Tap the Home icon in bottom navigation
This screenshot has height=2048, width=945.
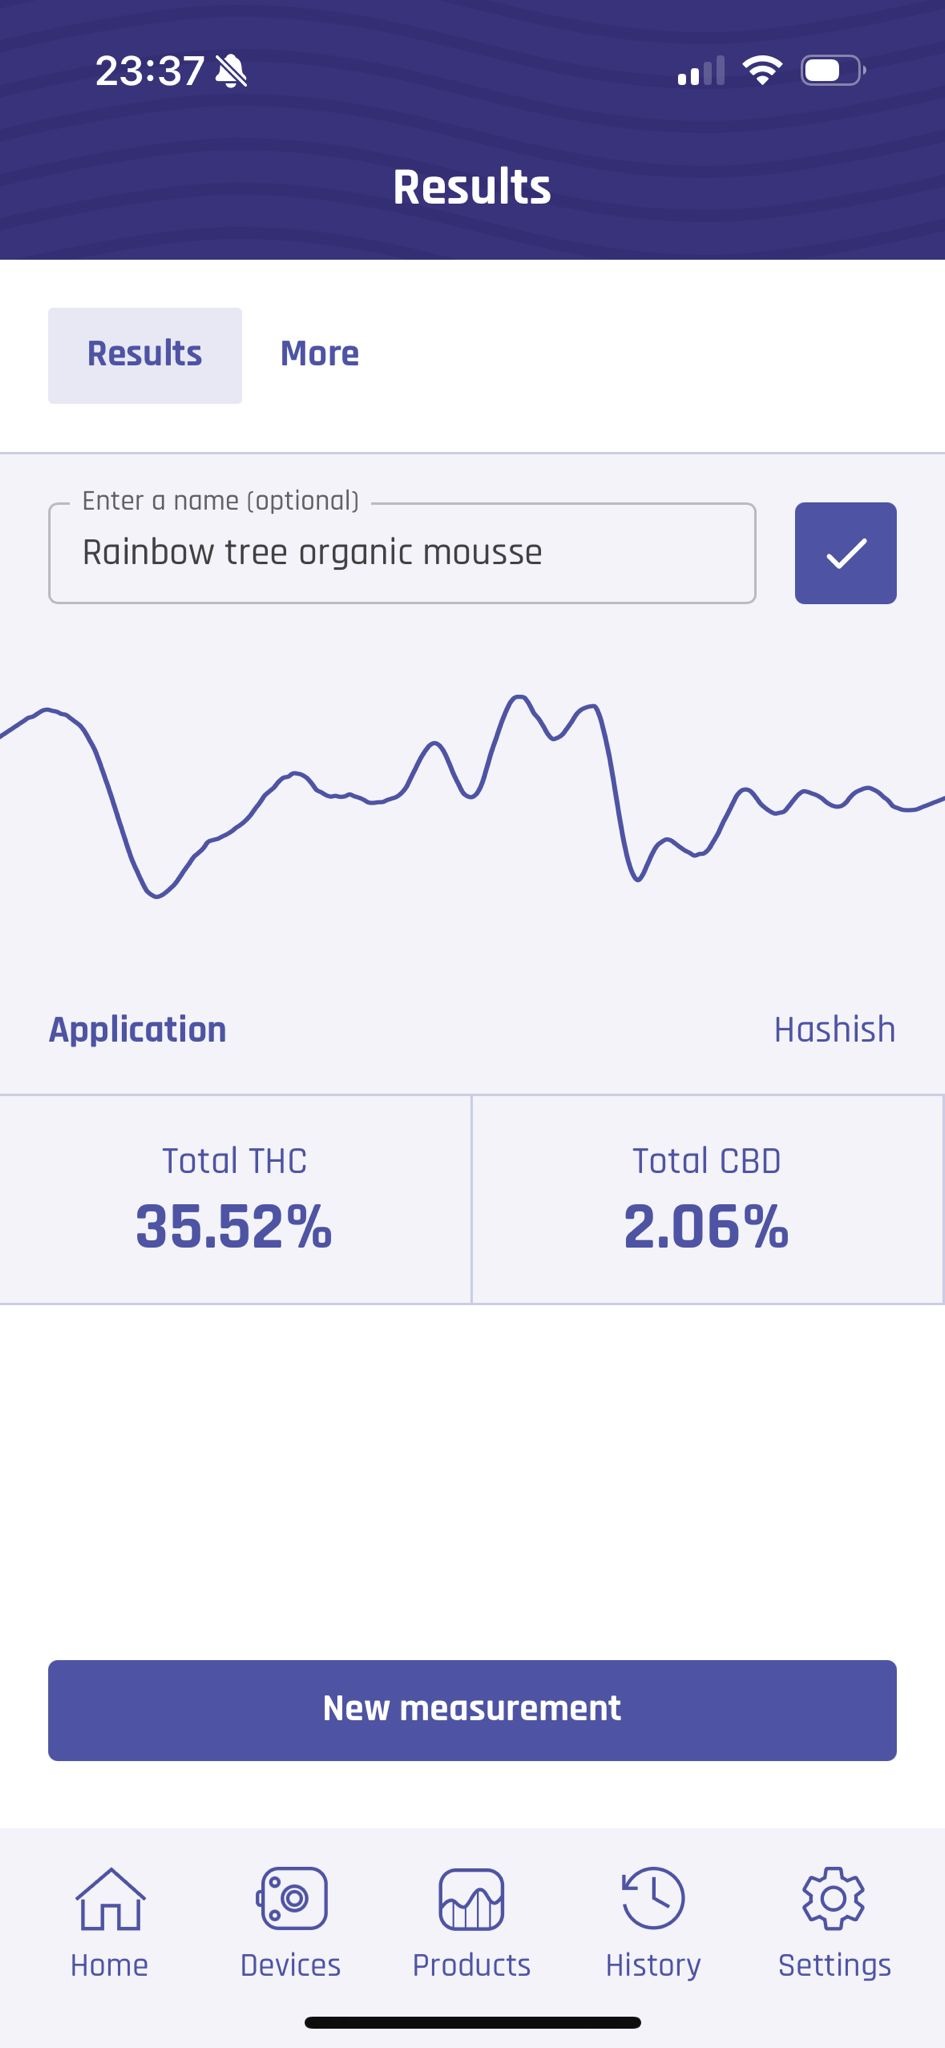pyautogui.click(x=110, y=1898)
